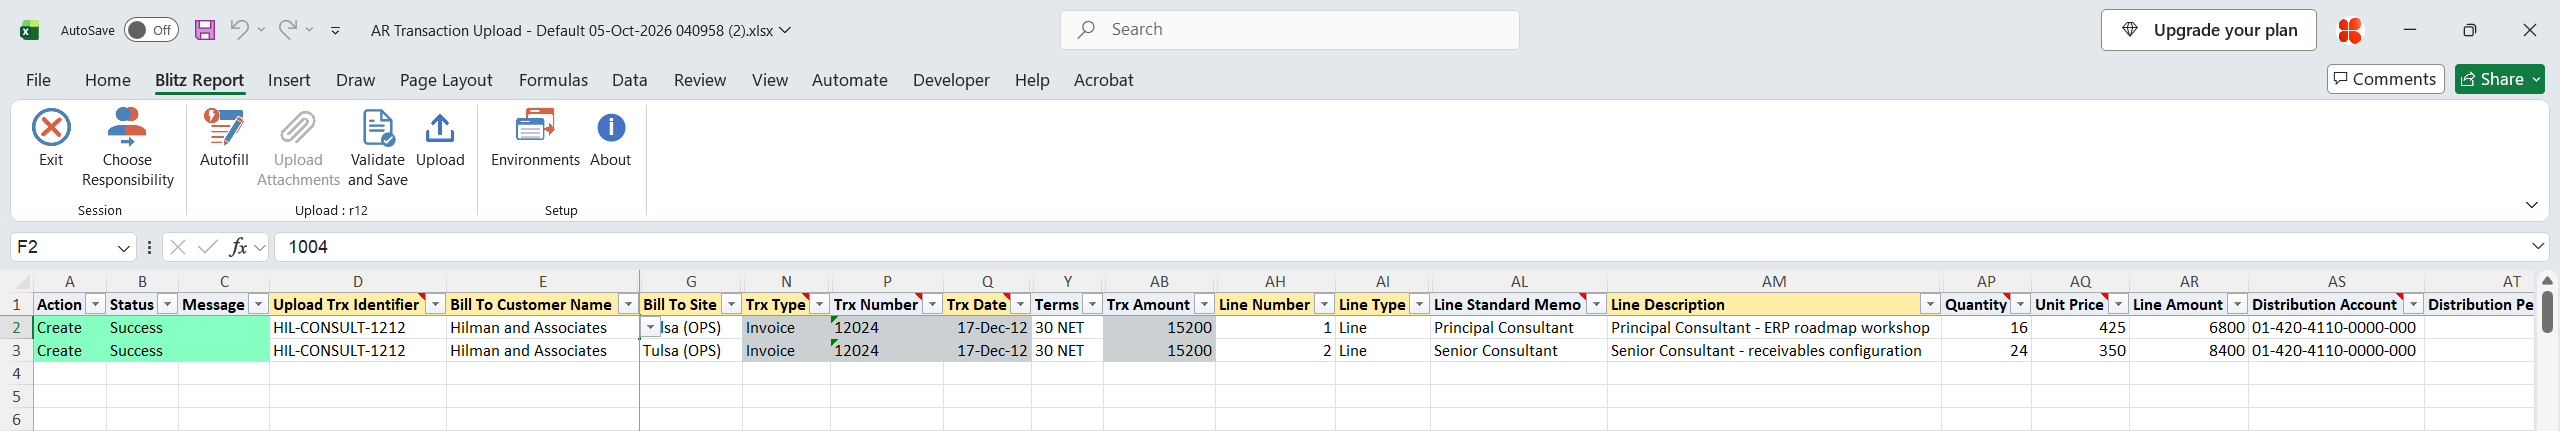Image resolution: width=2560 pixels, height=431 pixels.
Task: Toggle AutoSave switch
Action: point(151,30)
